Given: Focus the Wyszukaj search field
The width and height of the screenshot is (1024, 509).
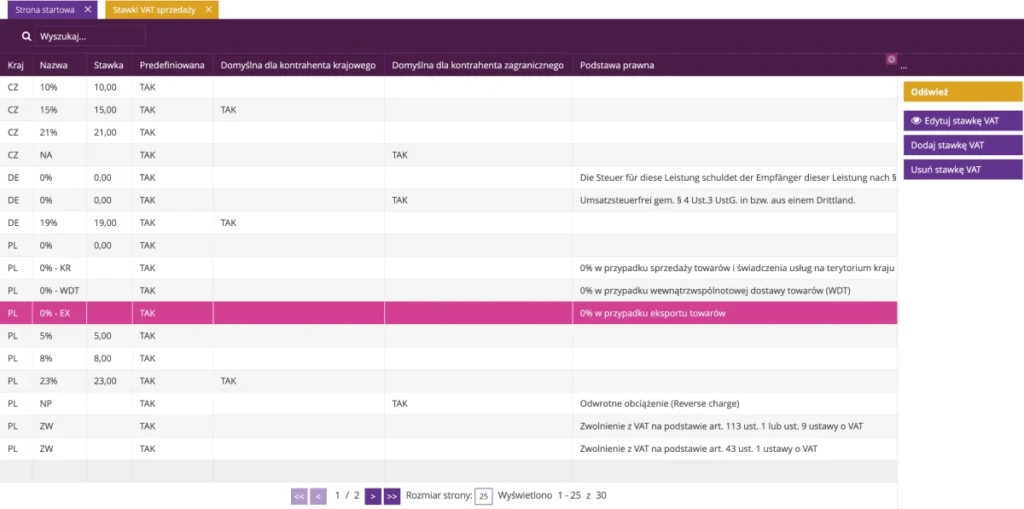Looking at the screenshot, I should tap(90, 37).
